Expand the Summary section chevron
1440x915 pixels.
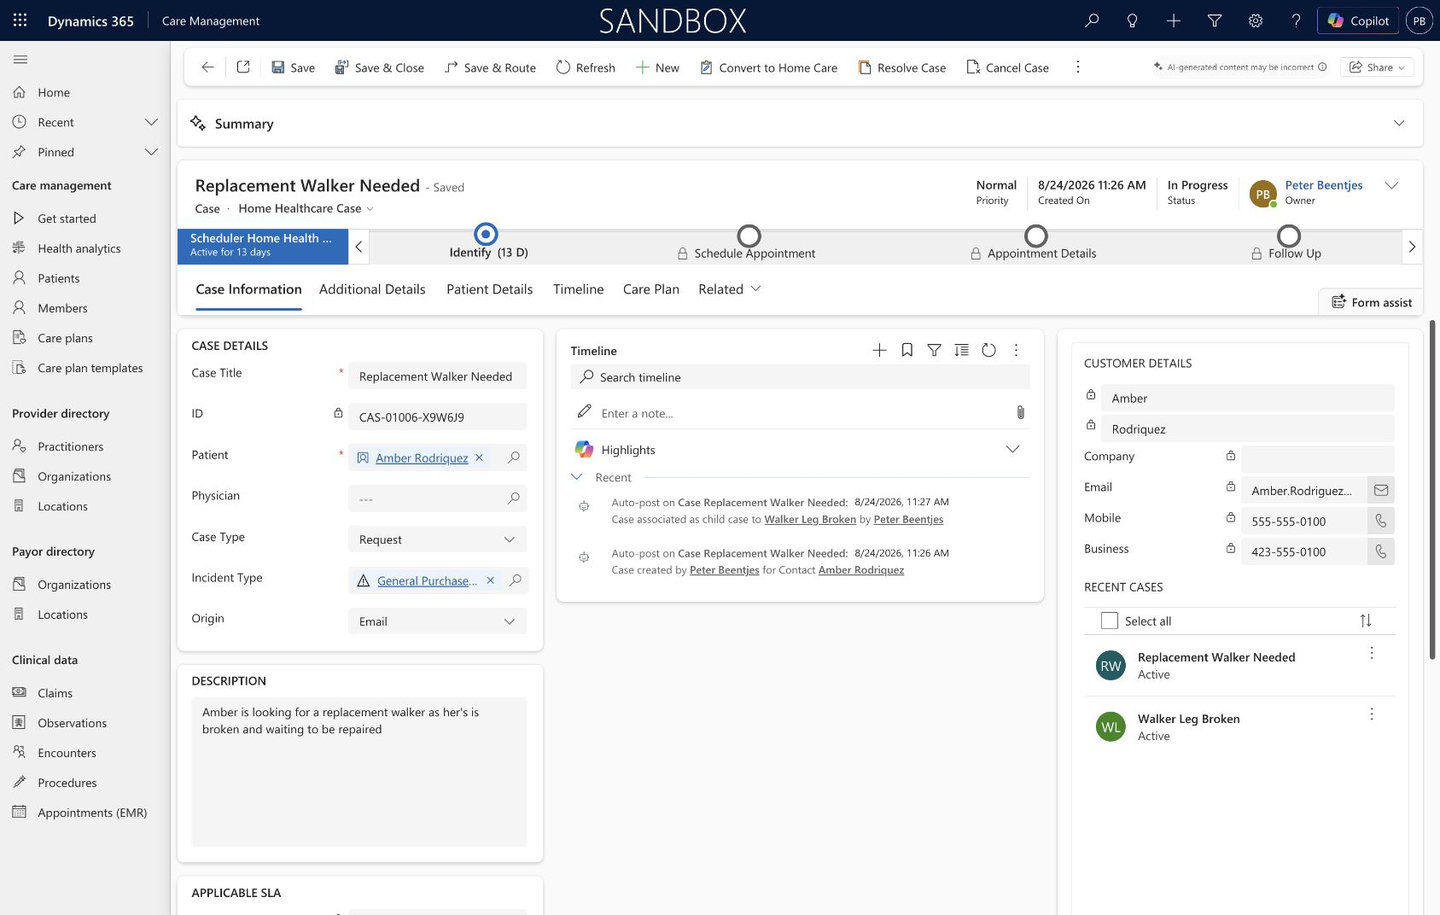click(1399, 123)
